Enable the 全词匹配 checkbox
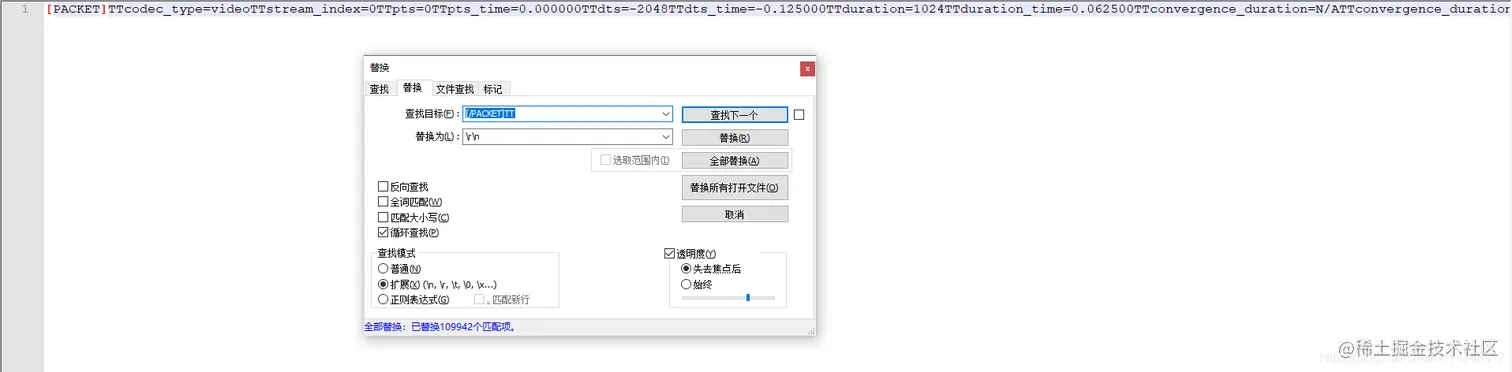This screenshot has width=1512, height=372. click(x=383, y=202)
